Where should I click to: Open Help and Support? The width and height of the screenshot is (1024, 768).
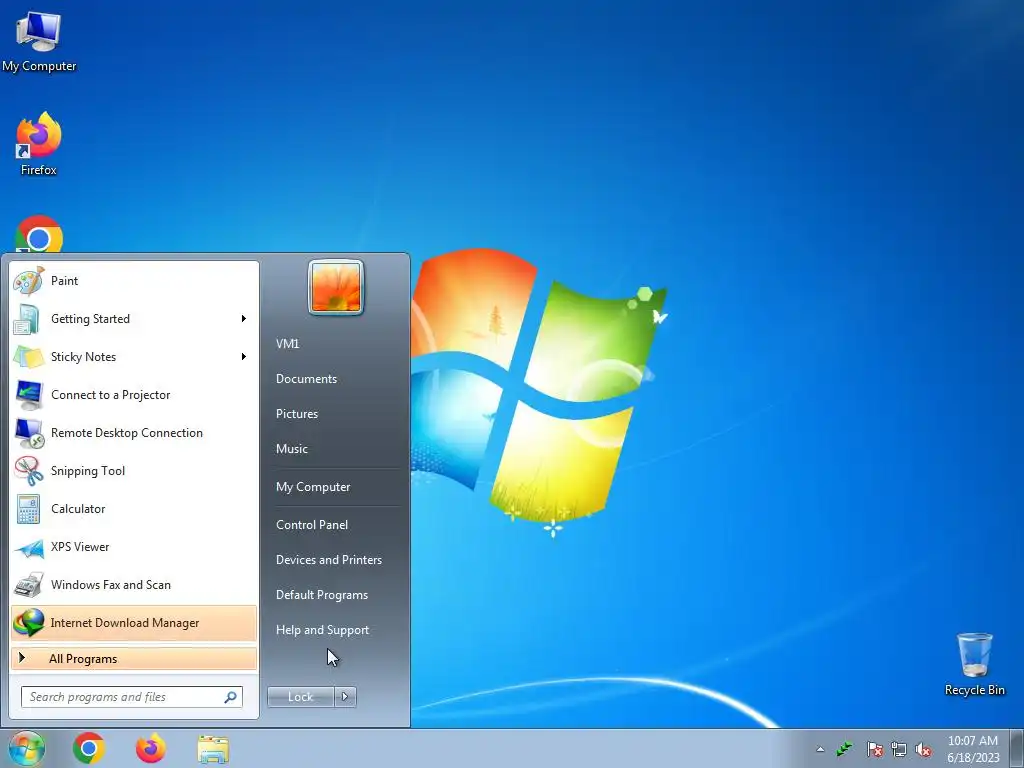pyautogui.click(x=322, y=630)
